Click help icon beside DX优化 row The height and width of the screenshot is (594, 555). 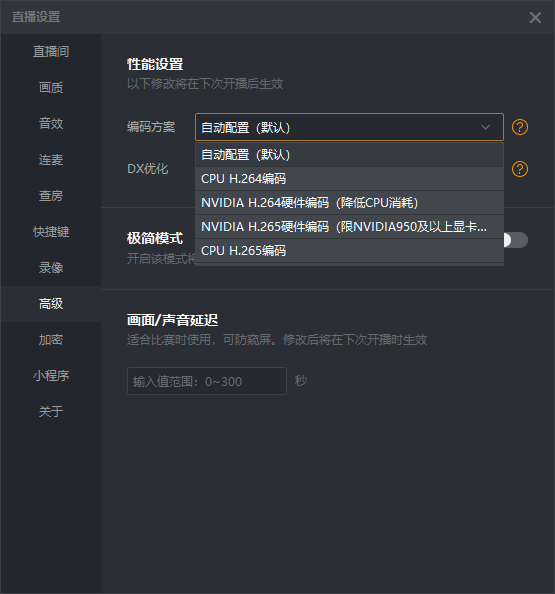coord(520,169)
